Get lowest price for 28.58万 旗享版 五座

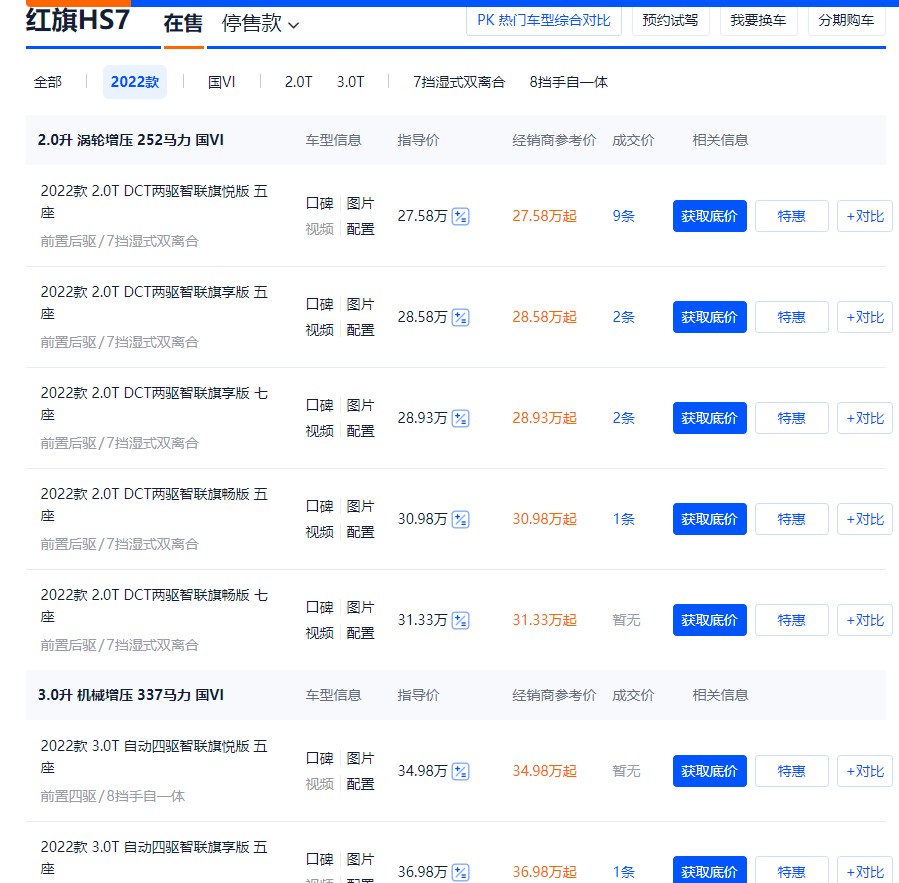pyautogui.click(x=709, y=317)
